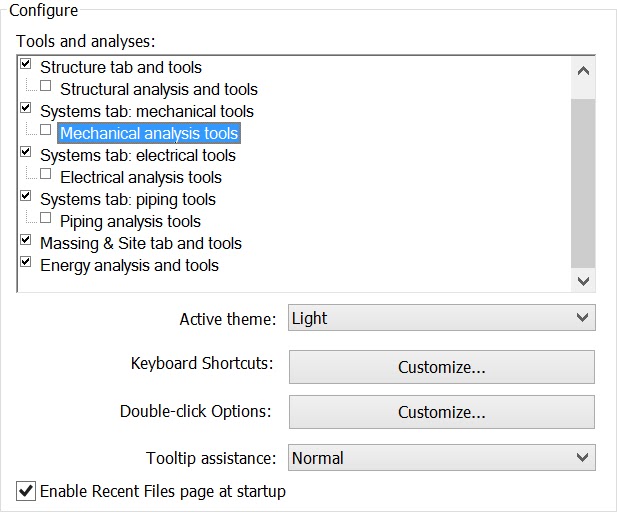Screen dimensions: 617x512
Task: Open the Tooltip assistance dropdown
Action: pyautogui.click(x=442, y=458)
